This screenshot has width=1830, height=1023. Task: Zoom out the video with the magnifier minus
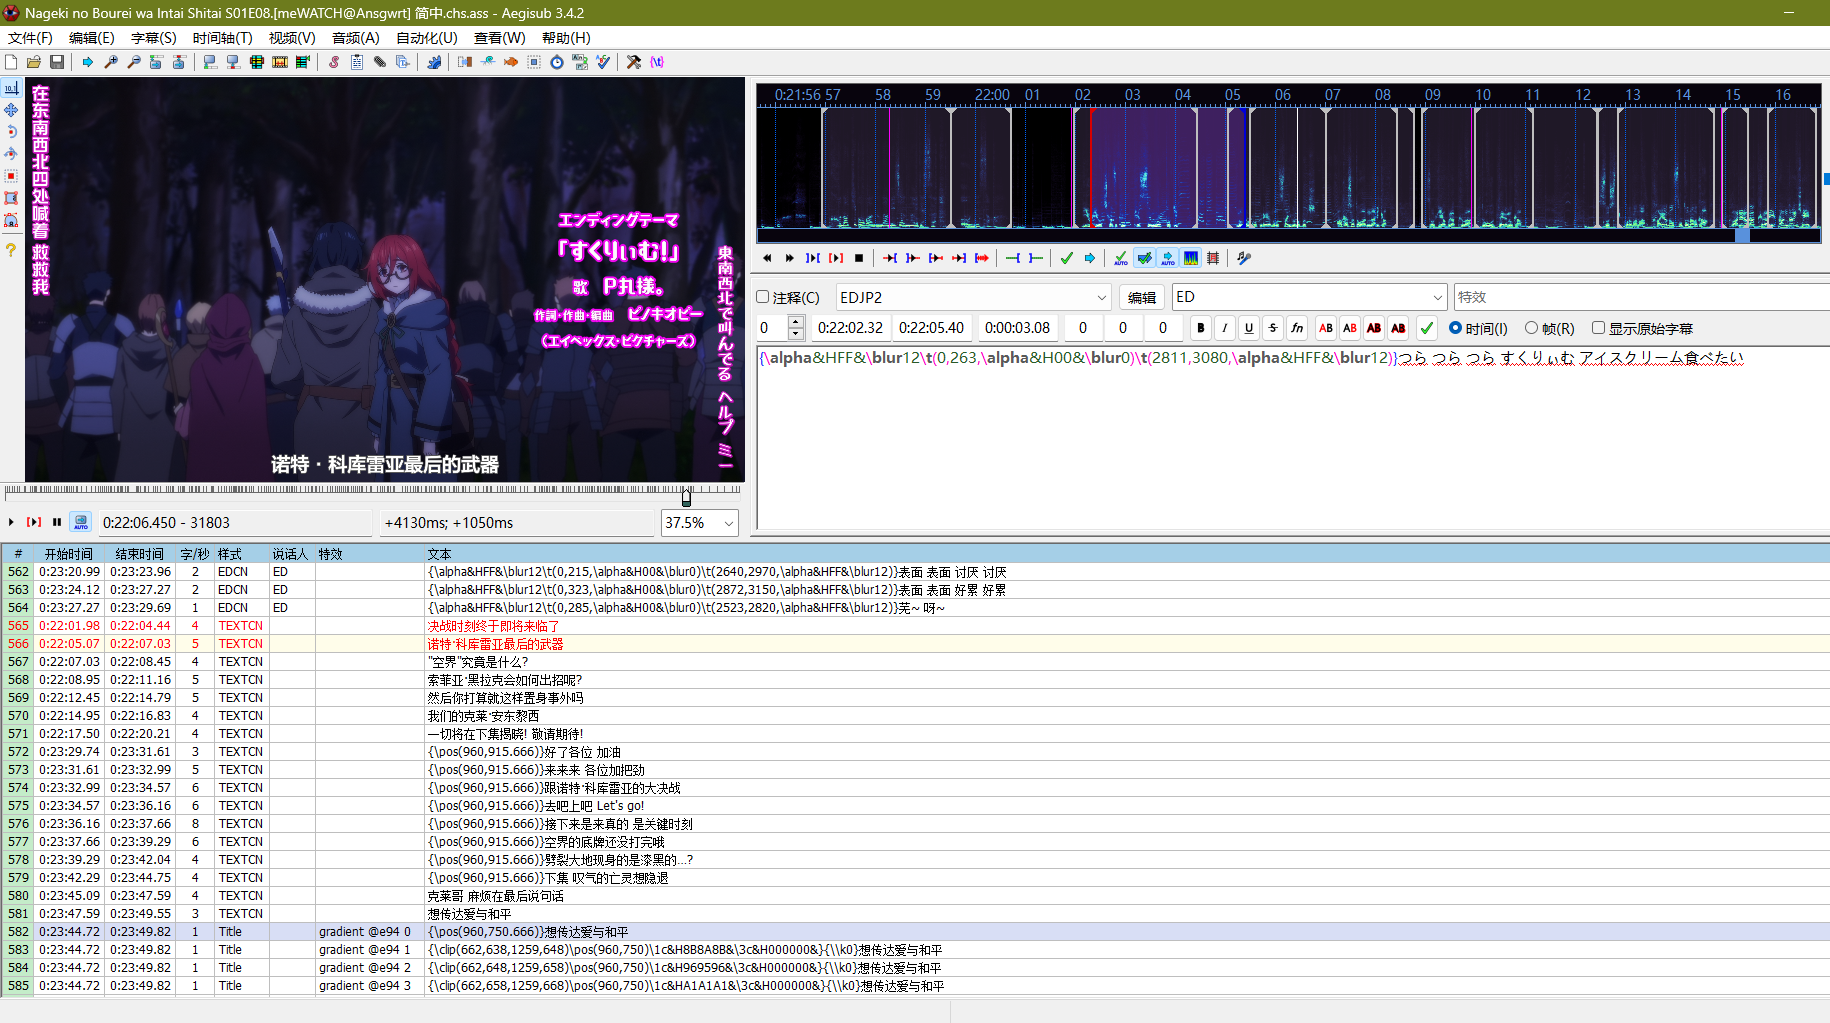pyautogui.click(x=134, y=62)
